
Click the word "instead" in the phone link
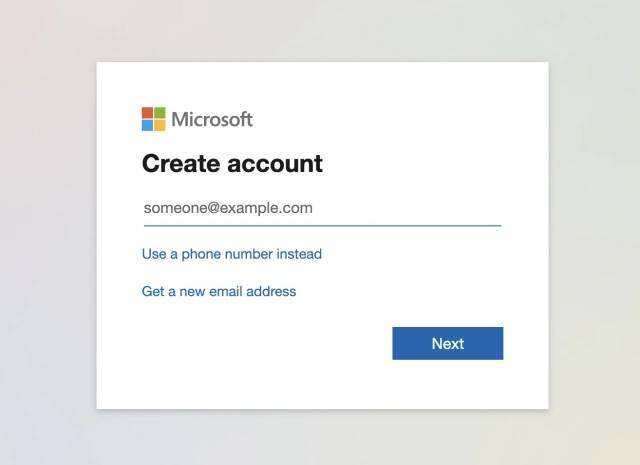click(299, 254)
